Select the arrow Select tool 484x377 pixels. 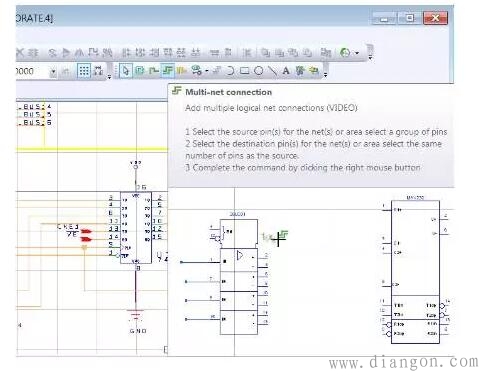point(126,71)
